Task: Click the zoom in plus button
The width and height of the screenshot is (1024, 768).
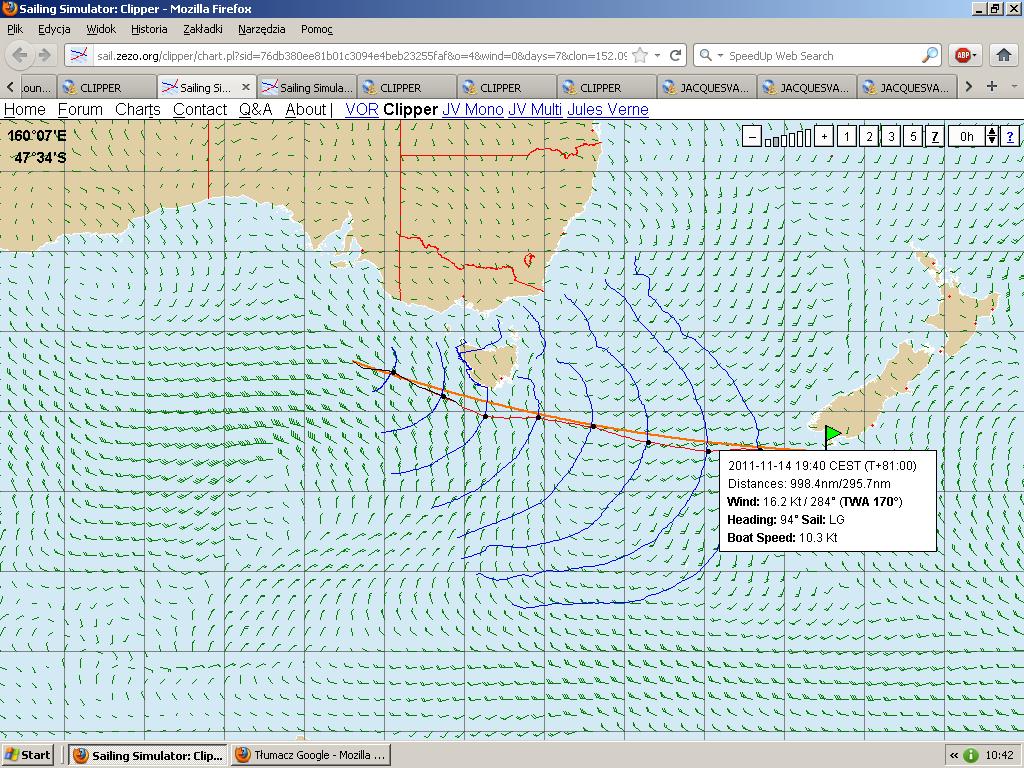Action: (824, 137)
